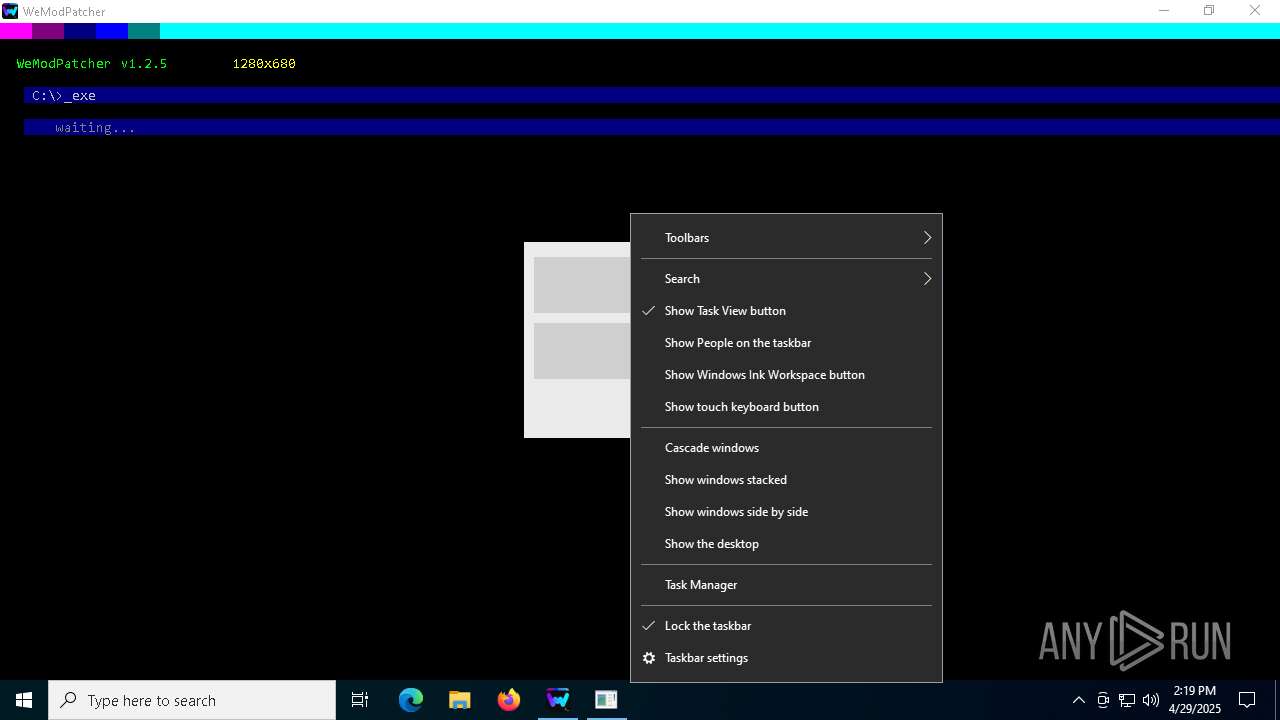The image size is (1280, 720).
Task: Open Task View from the taskbar
Action: click(360, 700)
